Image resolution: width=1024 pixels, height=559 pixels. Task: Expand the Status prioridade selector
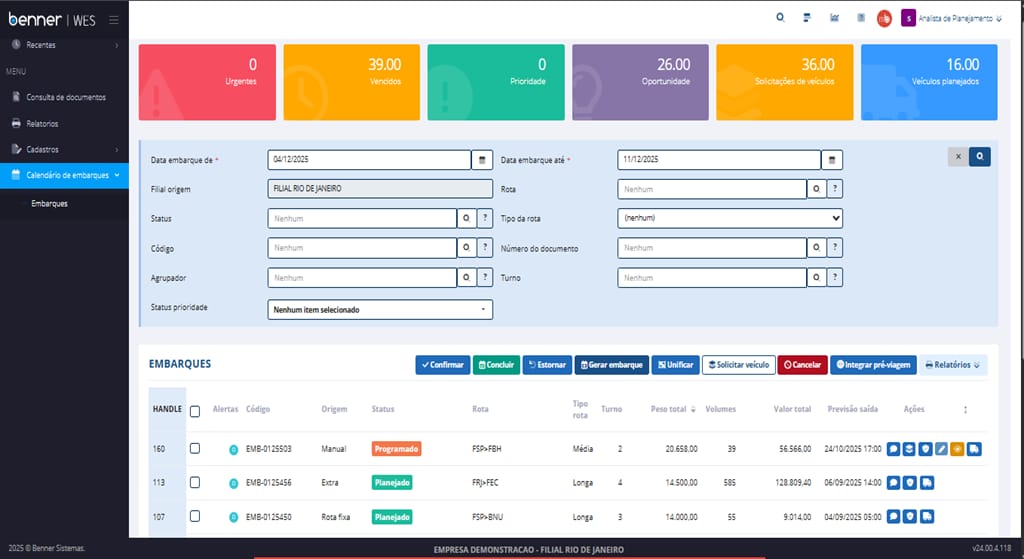[380, 310]
